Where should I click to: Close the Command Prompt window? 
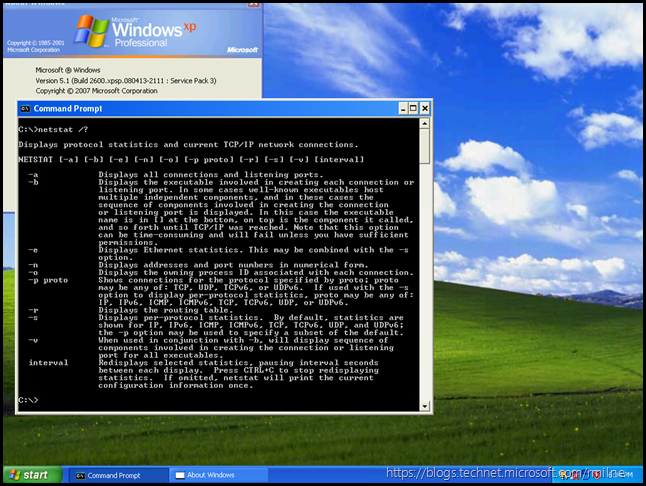(x=424, y=109)
